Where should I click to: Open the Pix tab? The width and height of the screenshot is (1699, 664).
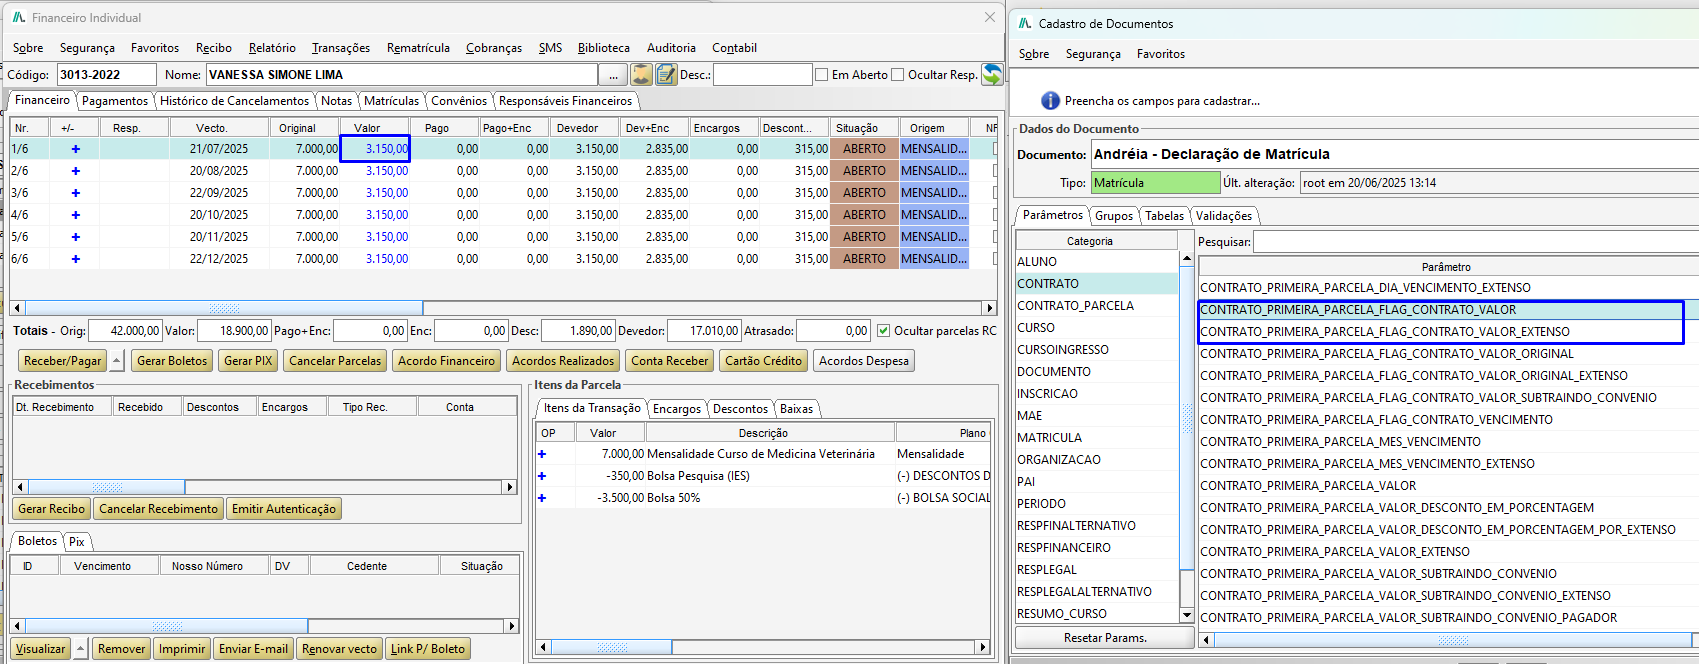pyautogui.click(x=77, y=542)
